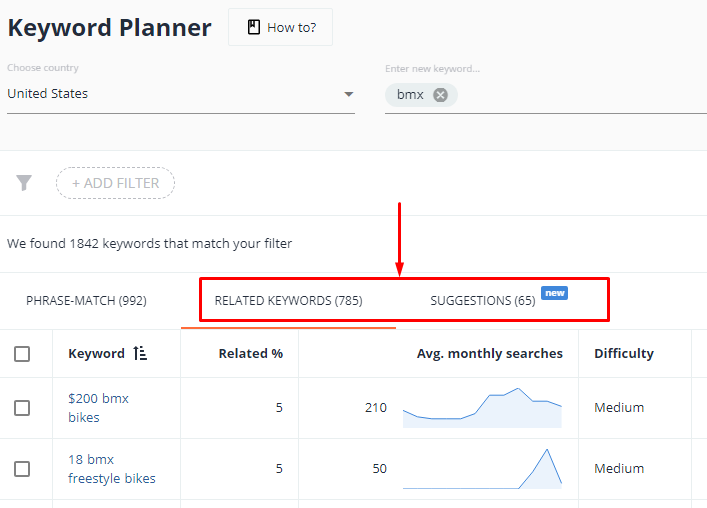Viewport: 707px width, 508px height.
Task: Open the How to? guide button
Action: pos(280,27)
